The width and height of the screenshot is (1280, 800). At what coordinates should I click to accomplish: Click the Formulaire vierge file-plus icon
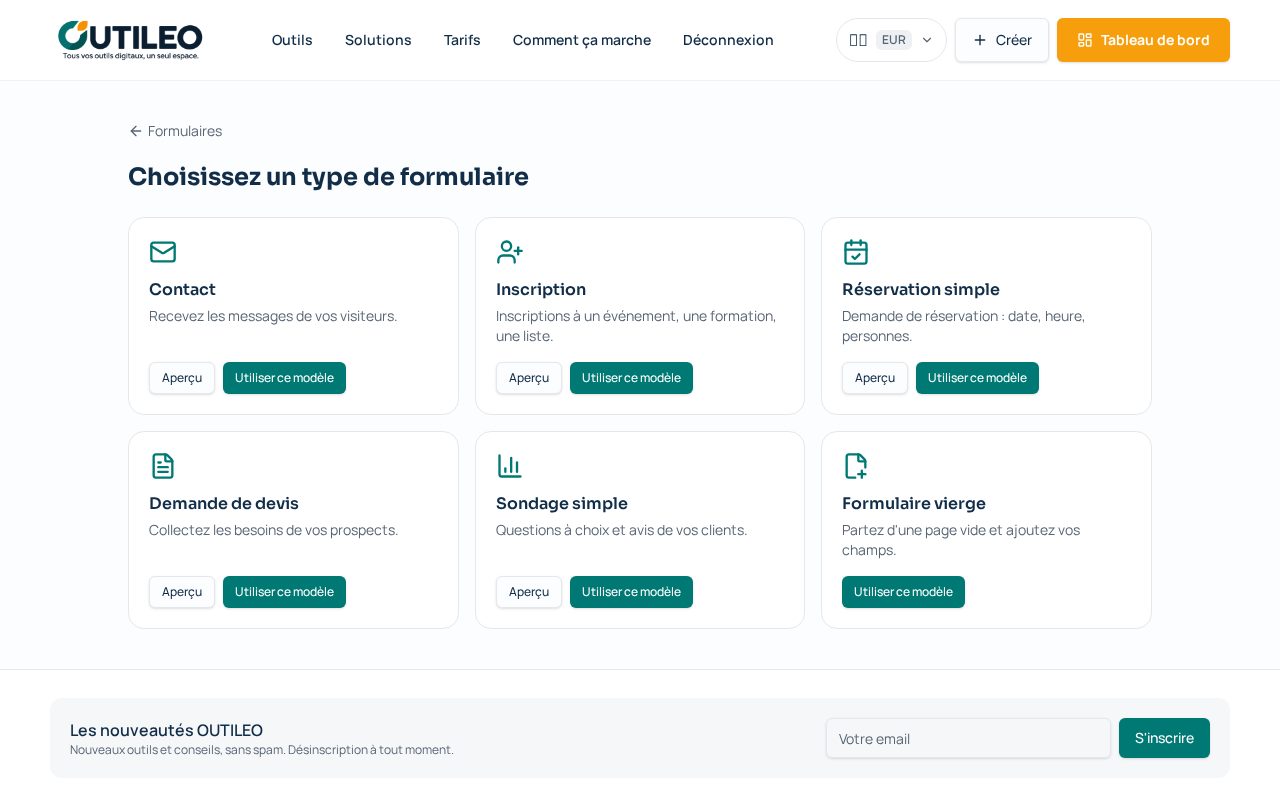click(x=856, y=466)
